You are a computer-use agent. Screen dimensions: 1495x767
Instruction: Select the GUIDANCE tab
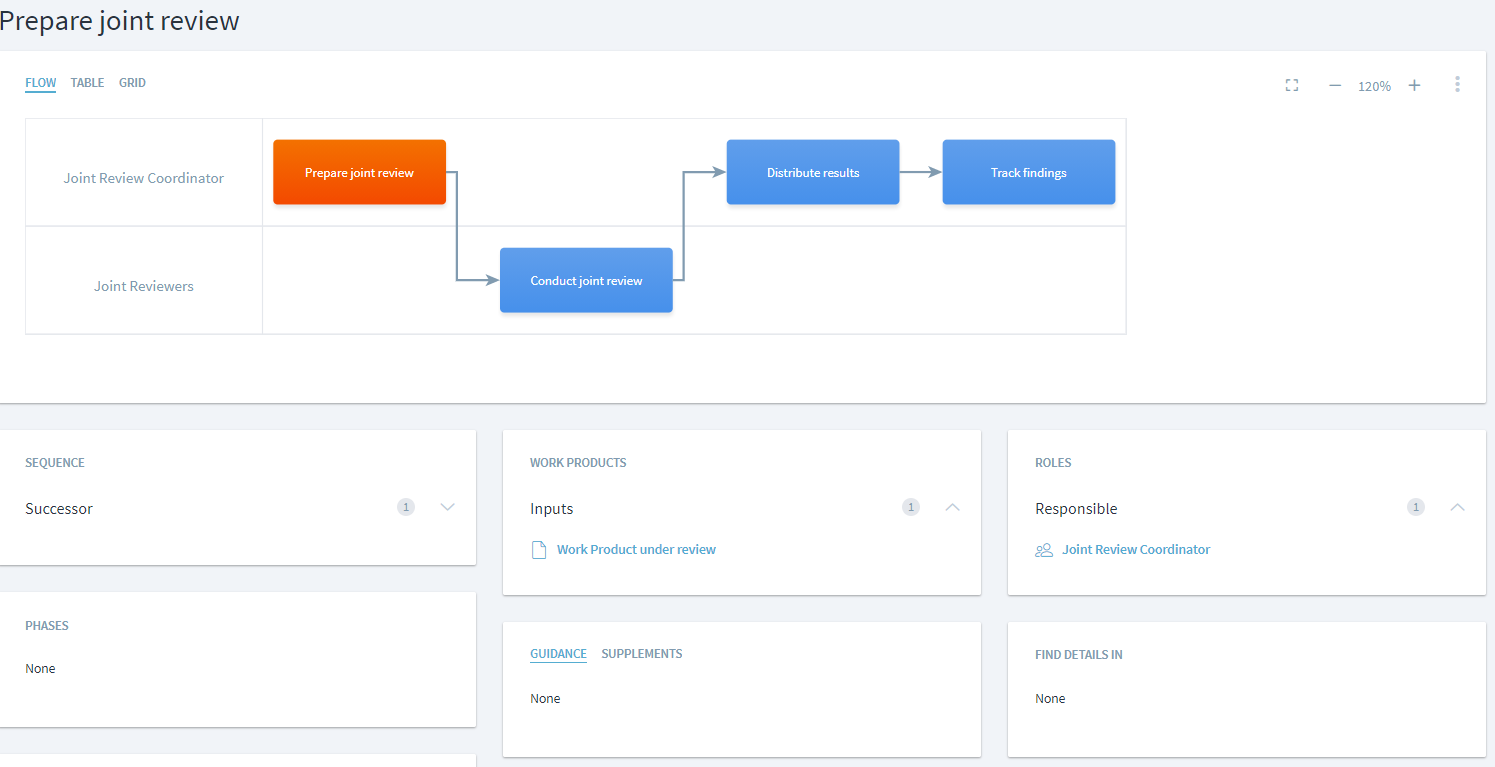(x=558, y=654)
